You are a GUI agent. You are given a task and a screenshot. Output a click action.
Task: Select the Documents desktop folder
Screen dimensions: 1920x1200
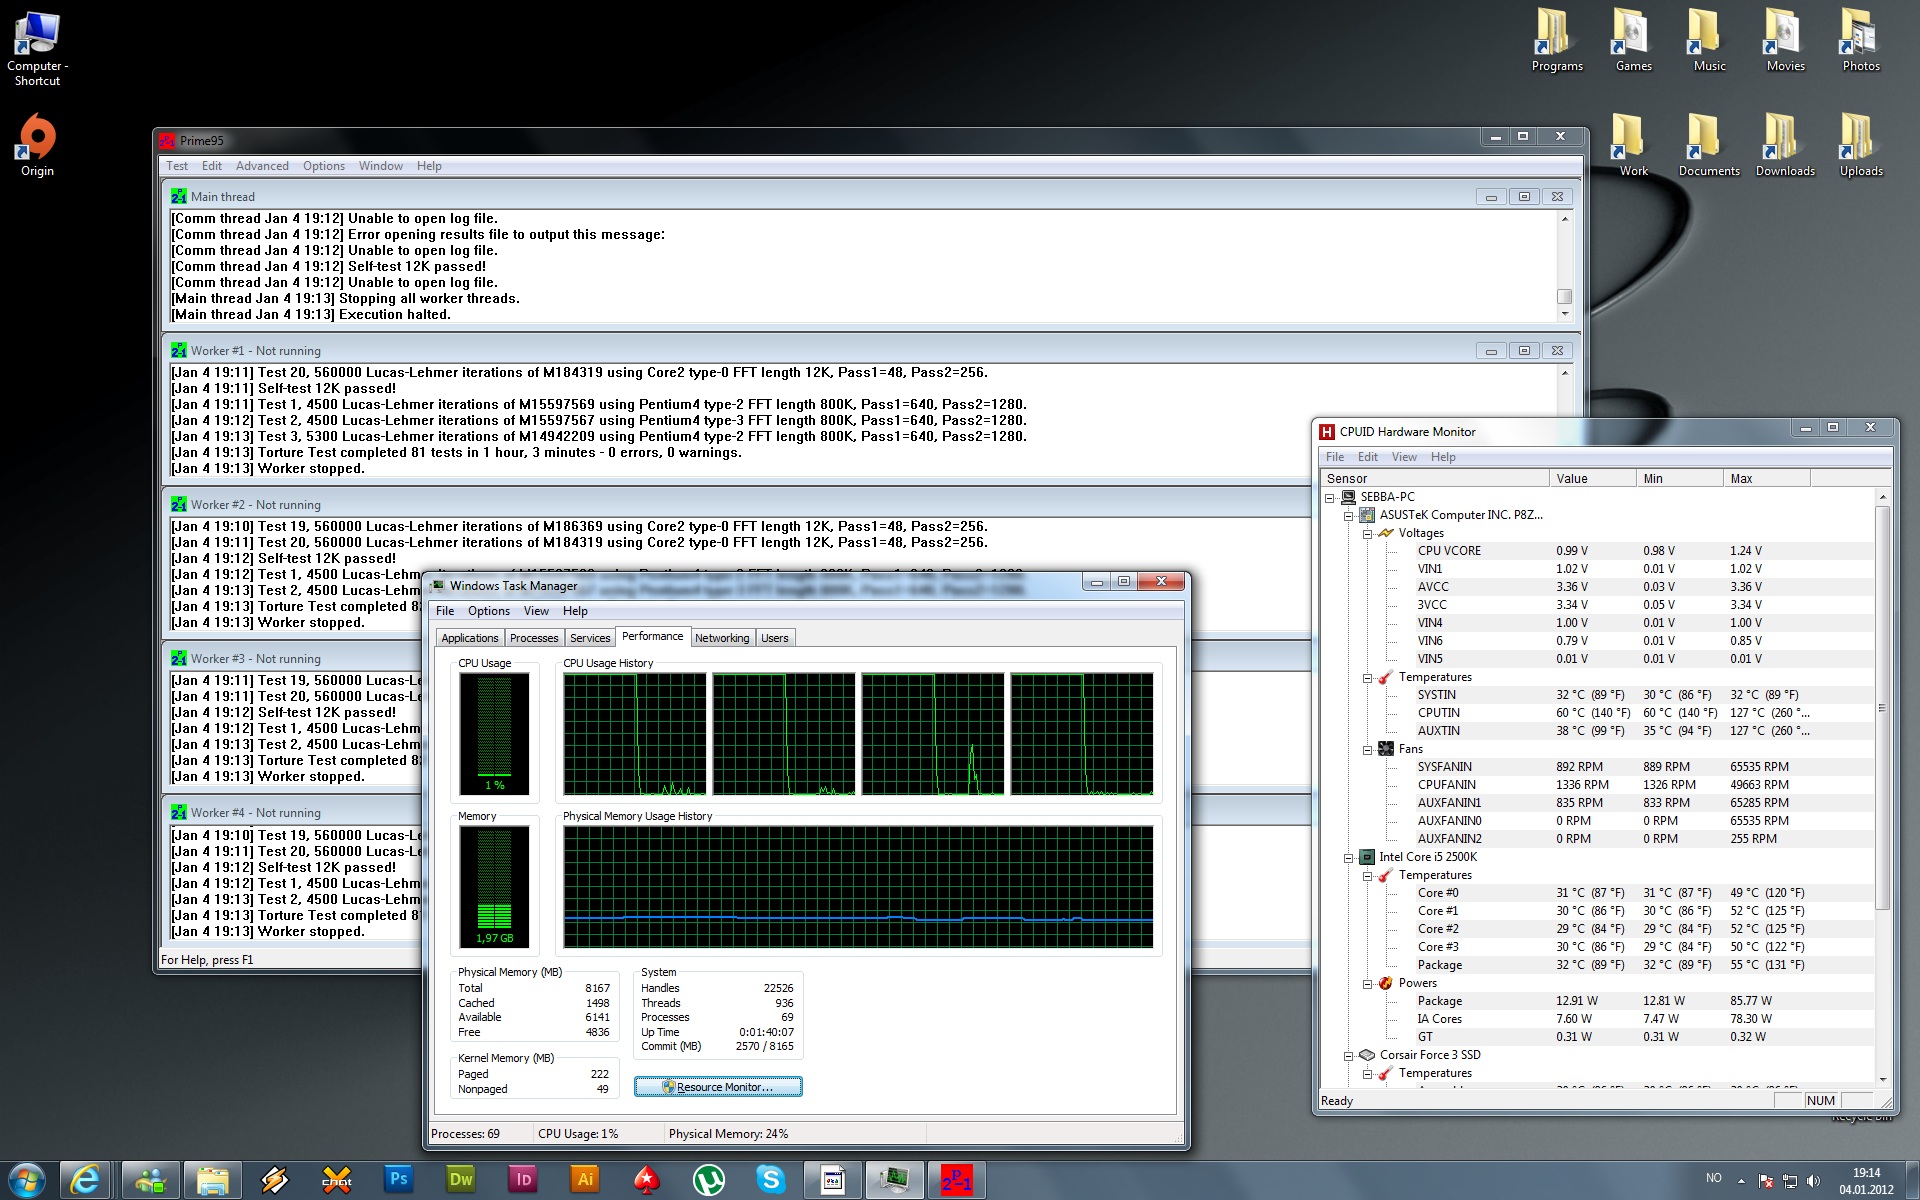click(1709, 146)
